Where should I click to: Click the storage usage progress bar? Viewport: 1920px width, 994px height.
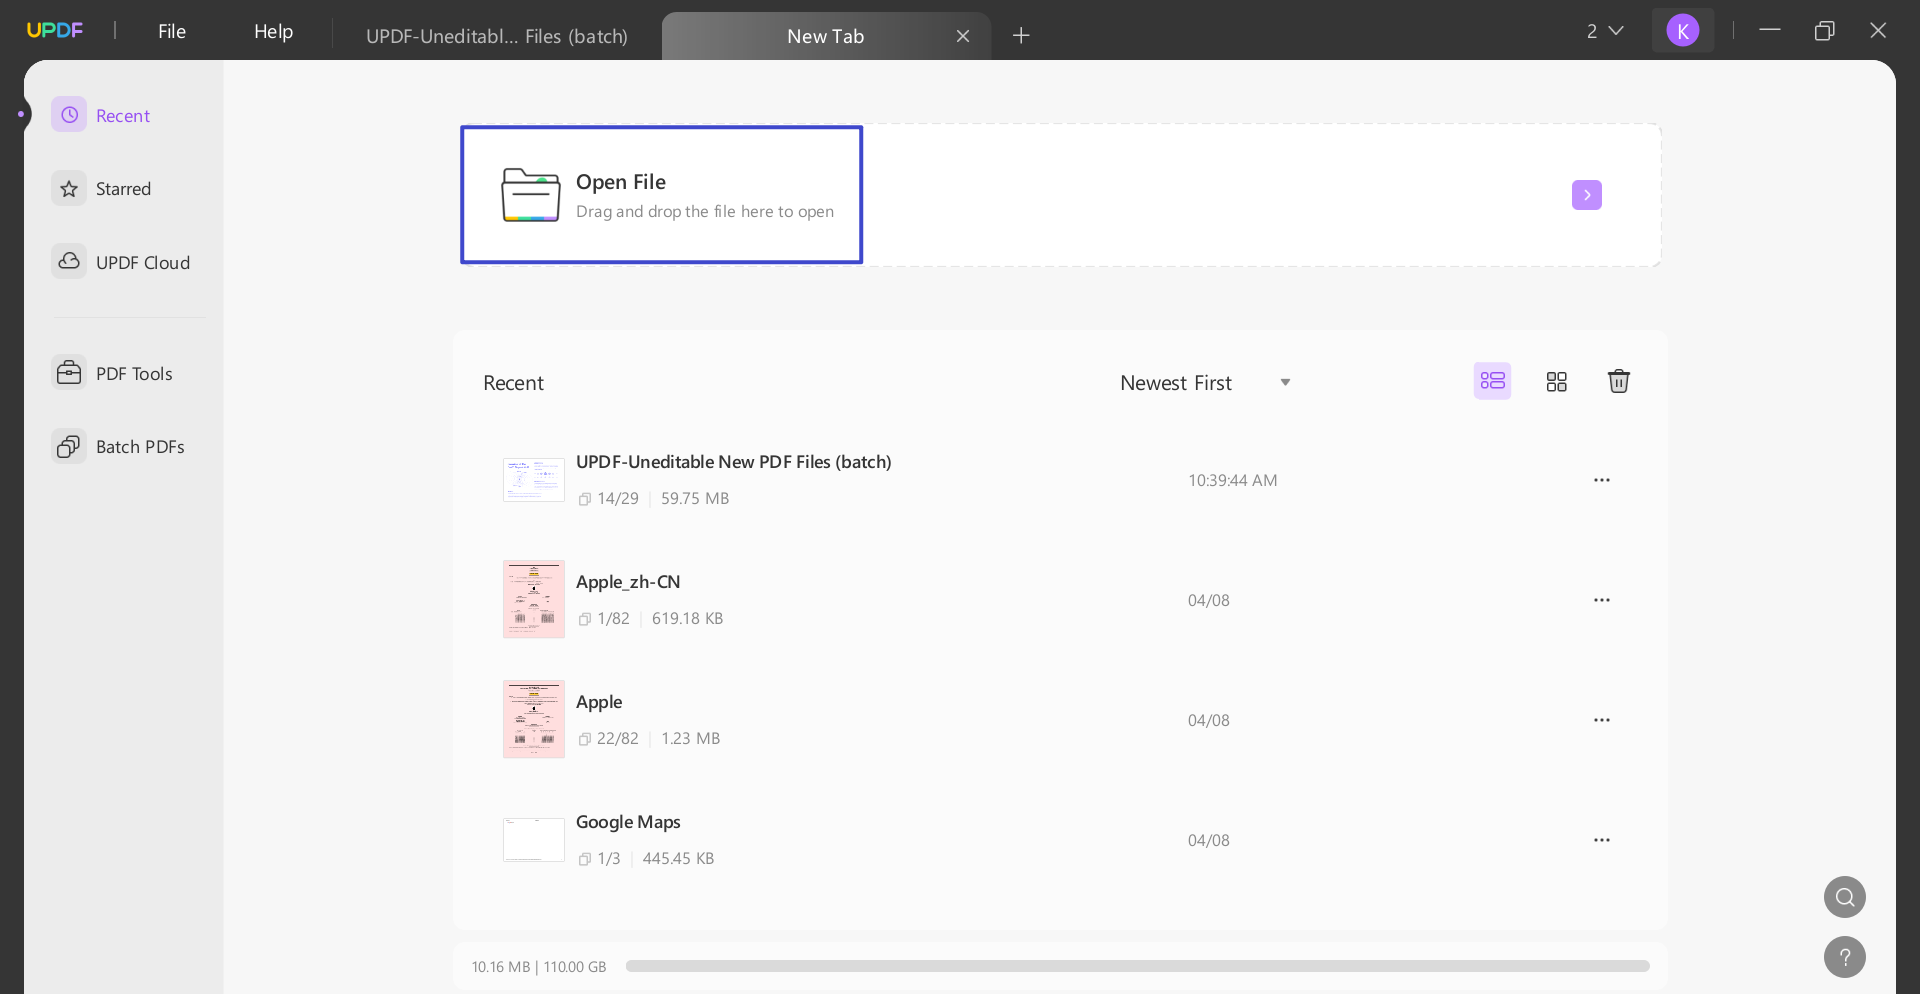point(1137,966)
